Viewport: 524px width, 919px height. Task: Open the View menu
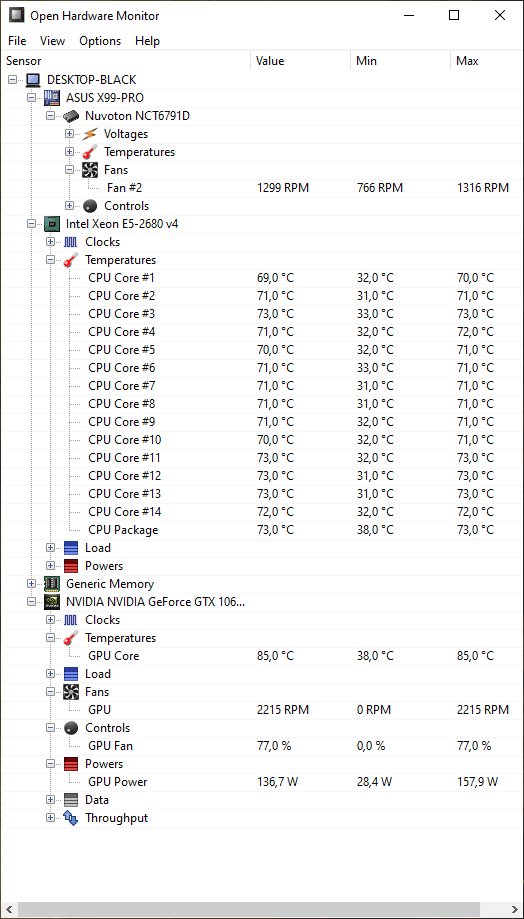[52, 41]
